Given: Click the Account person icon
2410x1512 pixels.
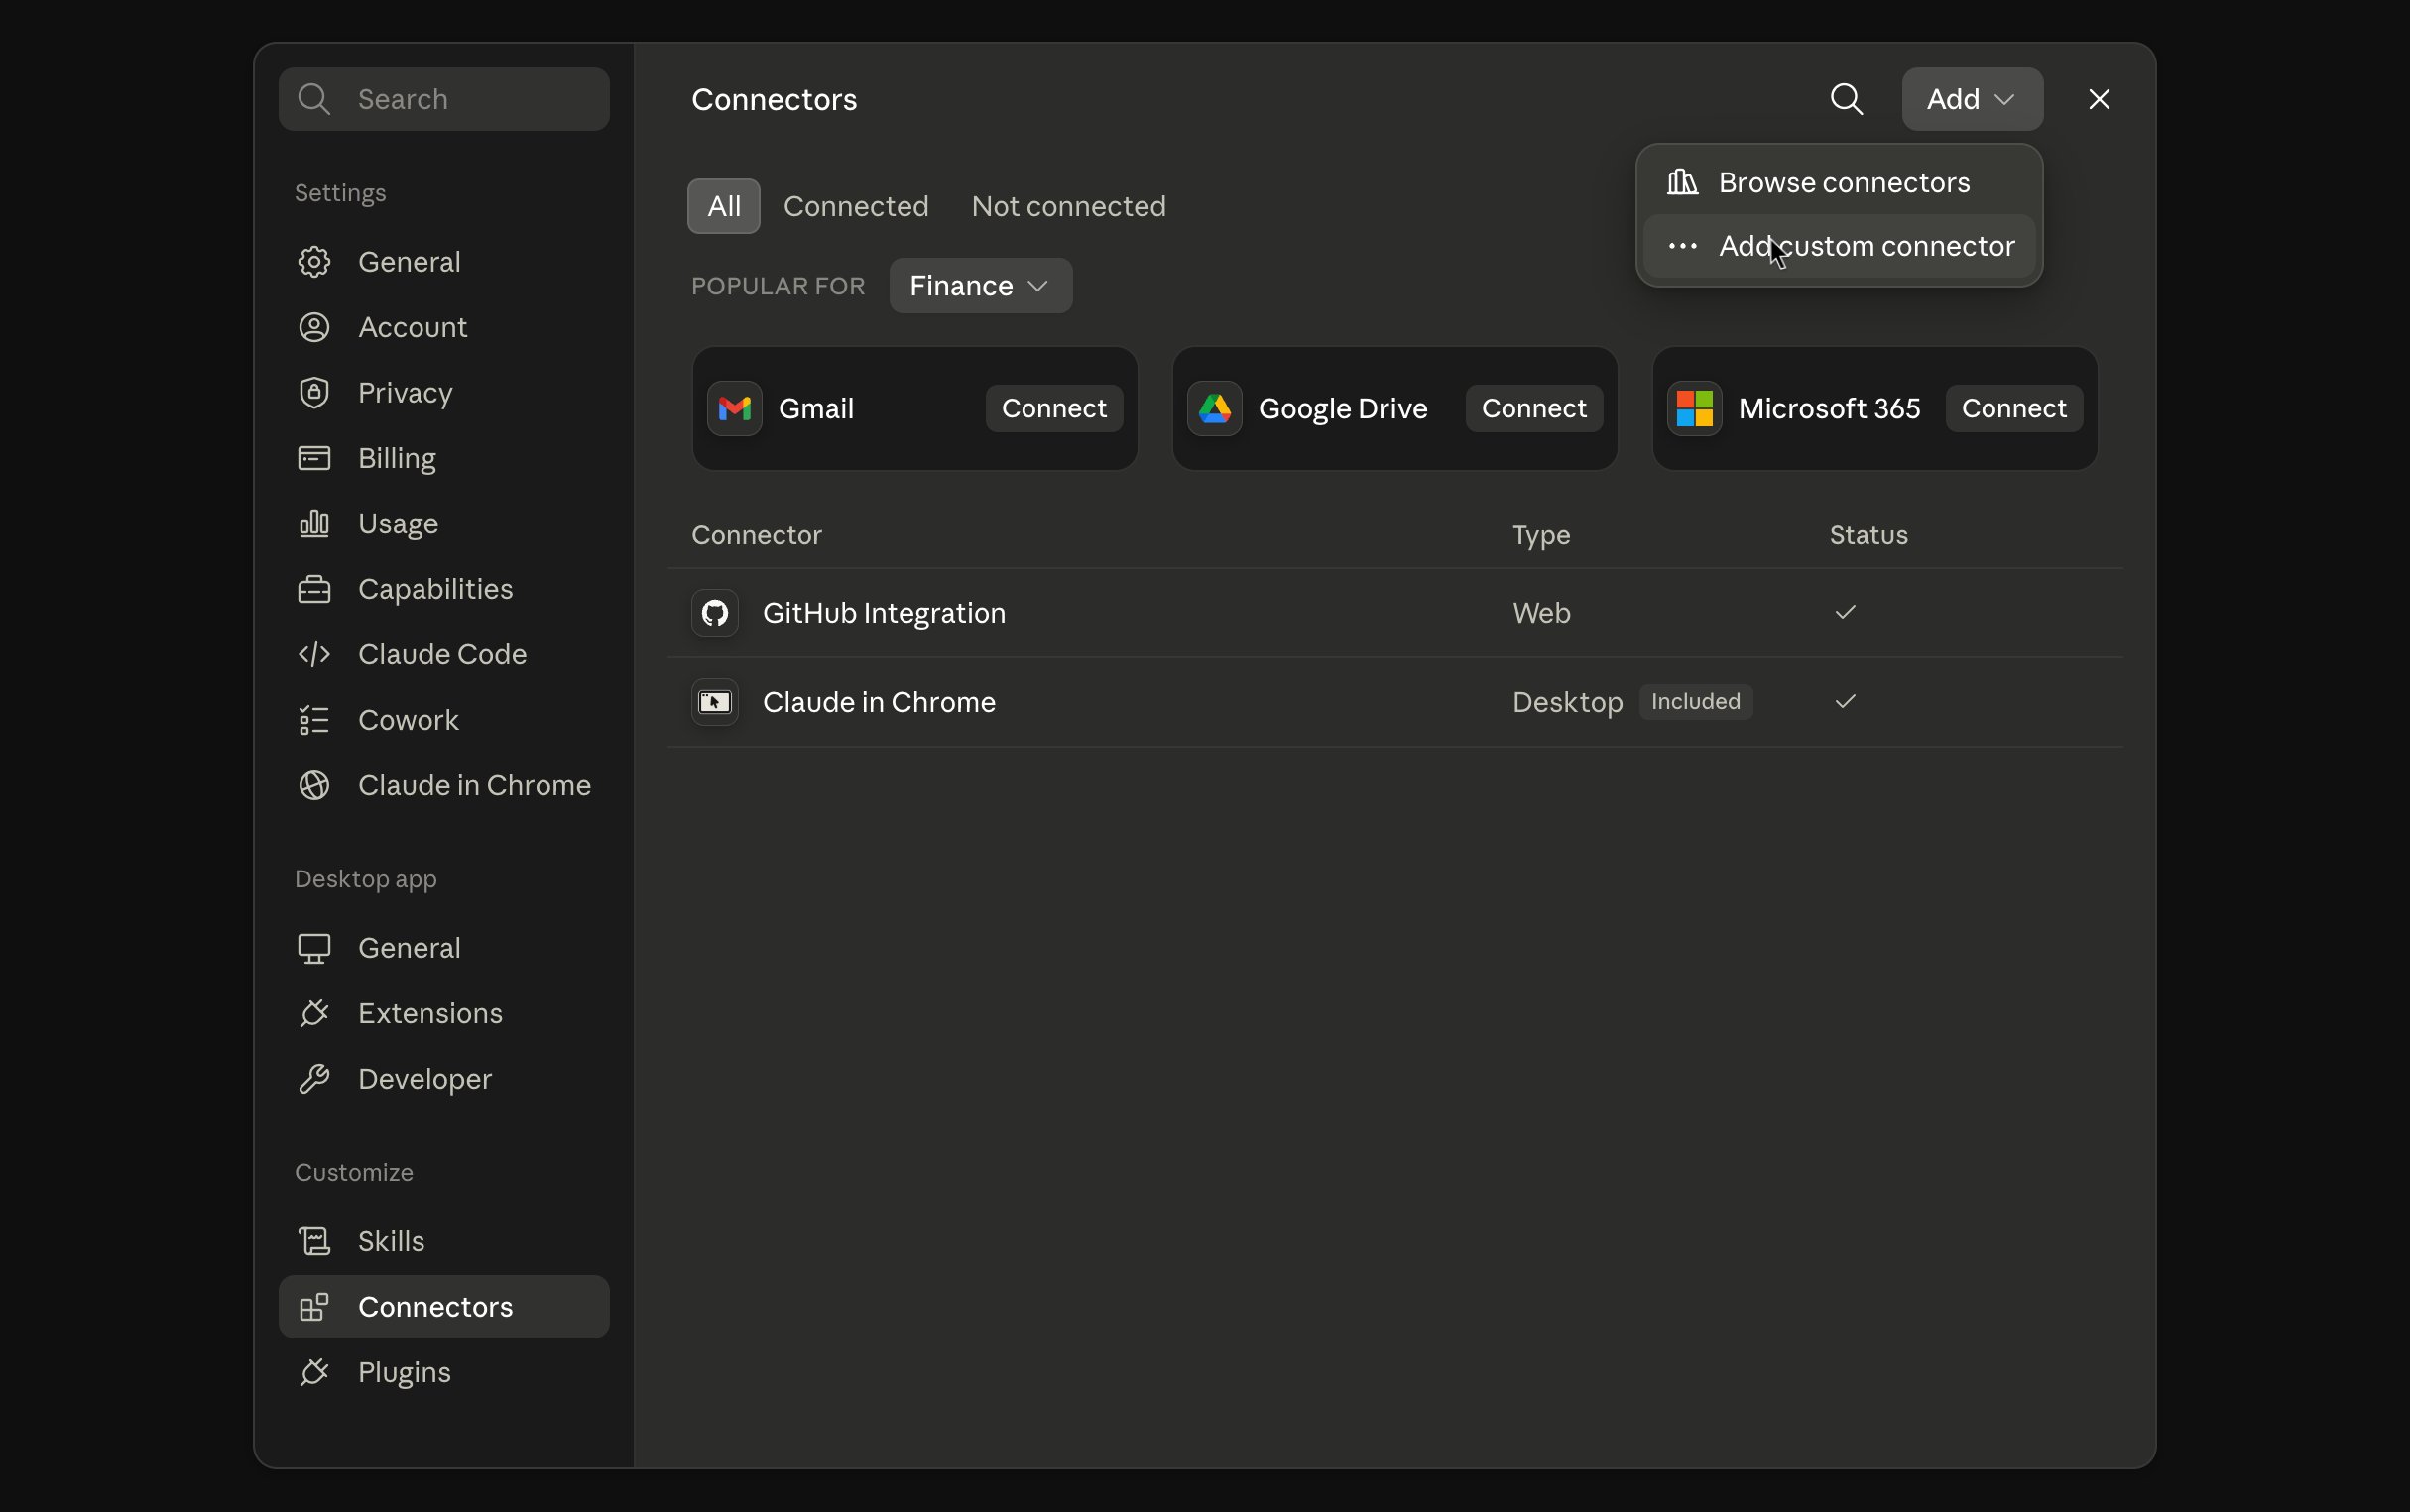Looking at the screenshot, I should point(314,327).
